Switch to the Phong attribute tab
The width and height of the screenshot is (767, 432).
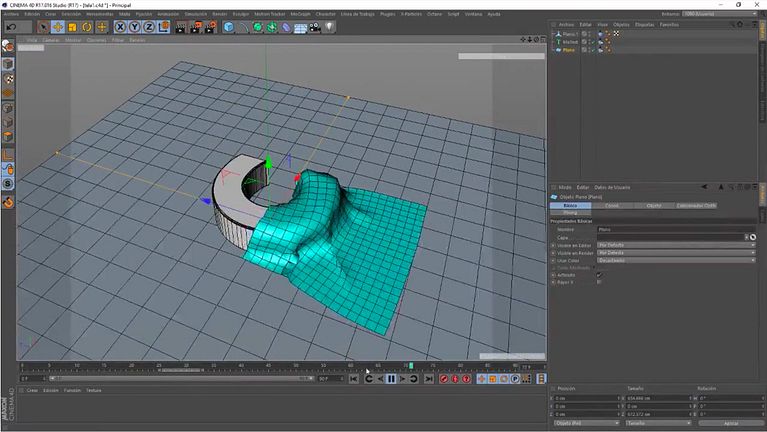click(x=570, y=213)
